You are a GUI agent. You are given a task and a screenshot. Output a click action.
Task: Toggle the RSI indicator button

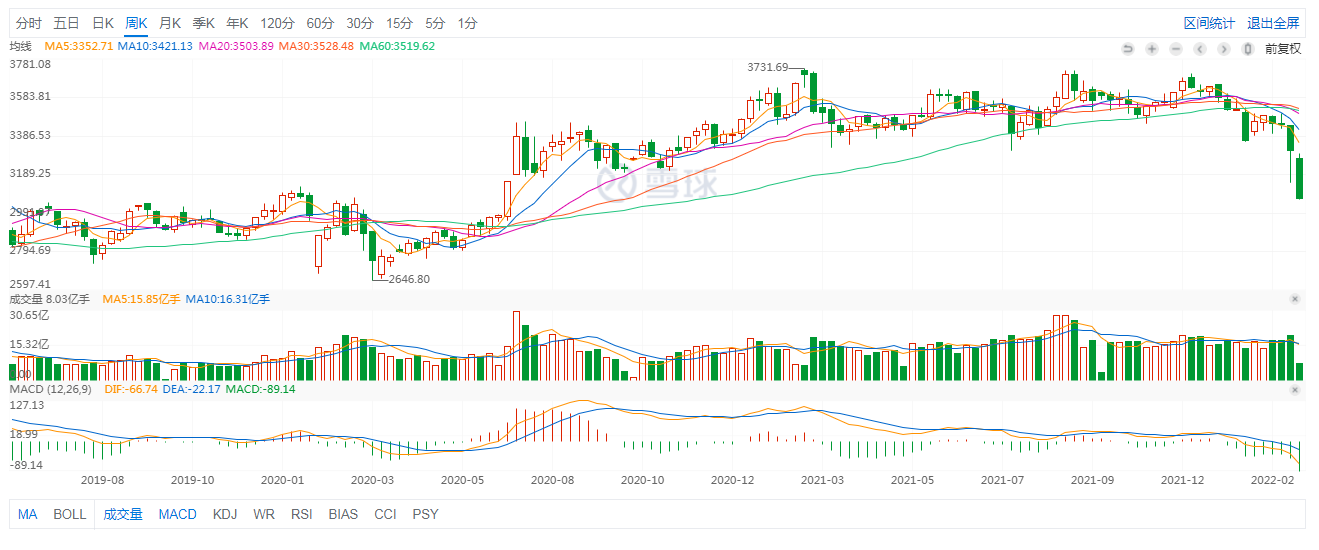pos(301,514)
